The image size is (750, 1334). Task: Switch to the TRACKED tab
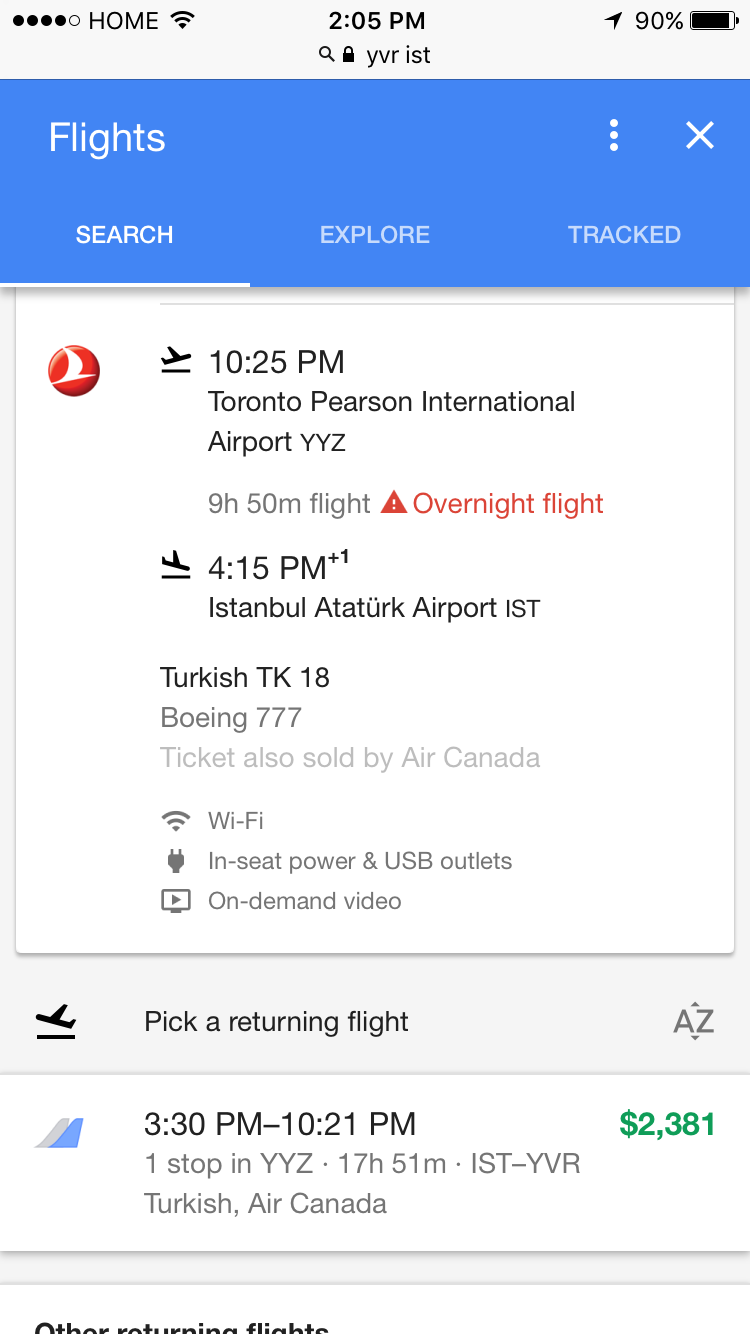click(624, 235)
